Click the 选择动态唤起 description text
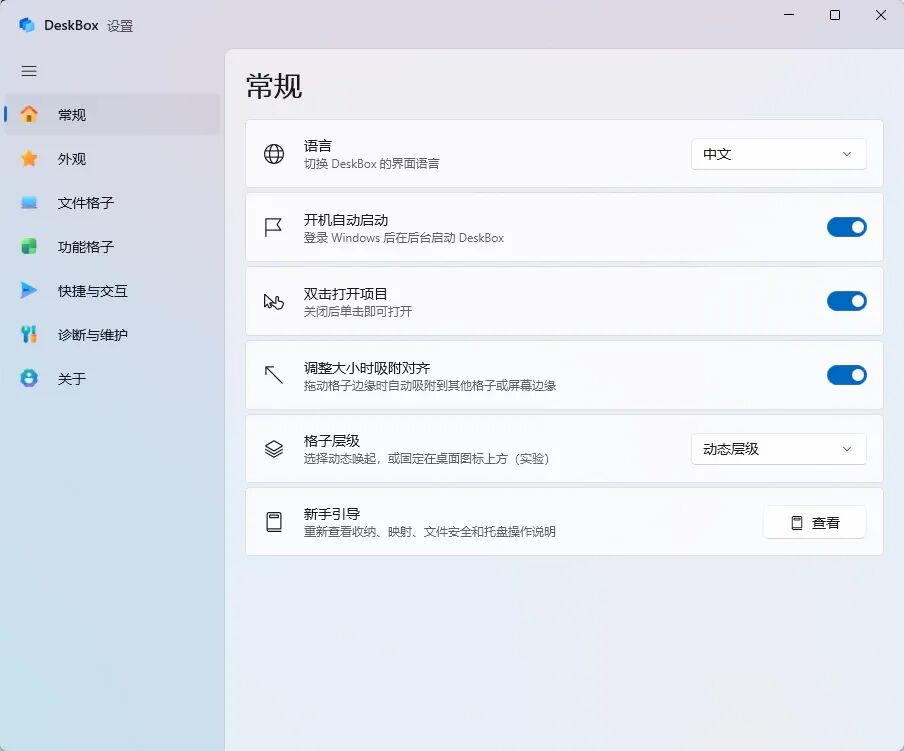Viewport: 904px width, 751px height. [x=427, y=459]
